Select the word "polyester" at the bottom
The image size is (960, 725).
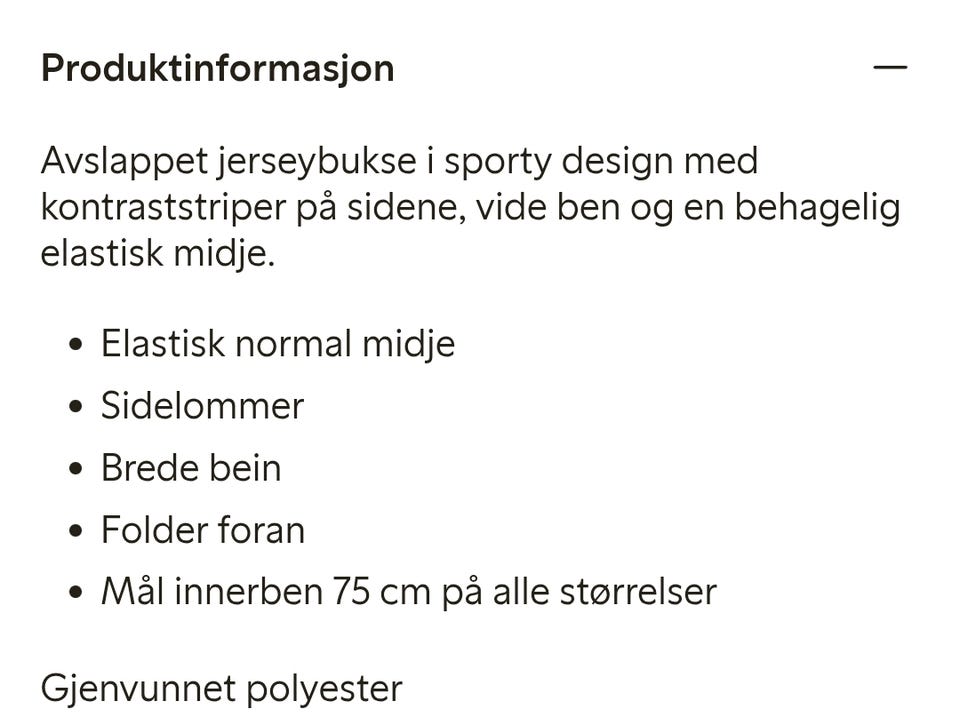click(324, 690)
